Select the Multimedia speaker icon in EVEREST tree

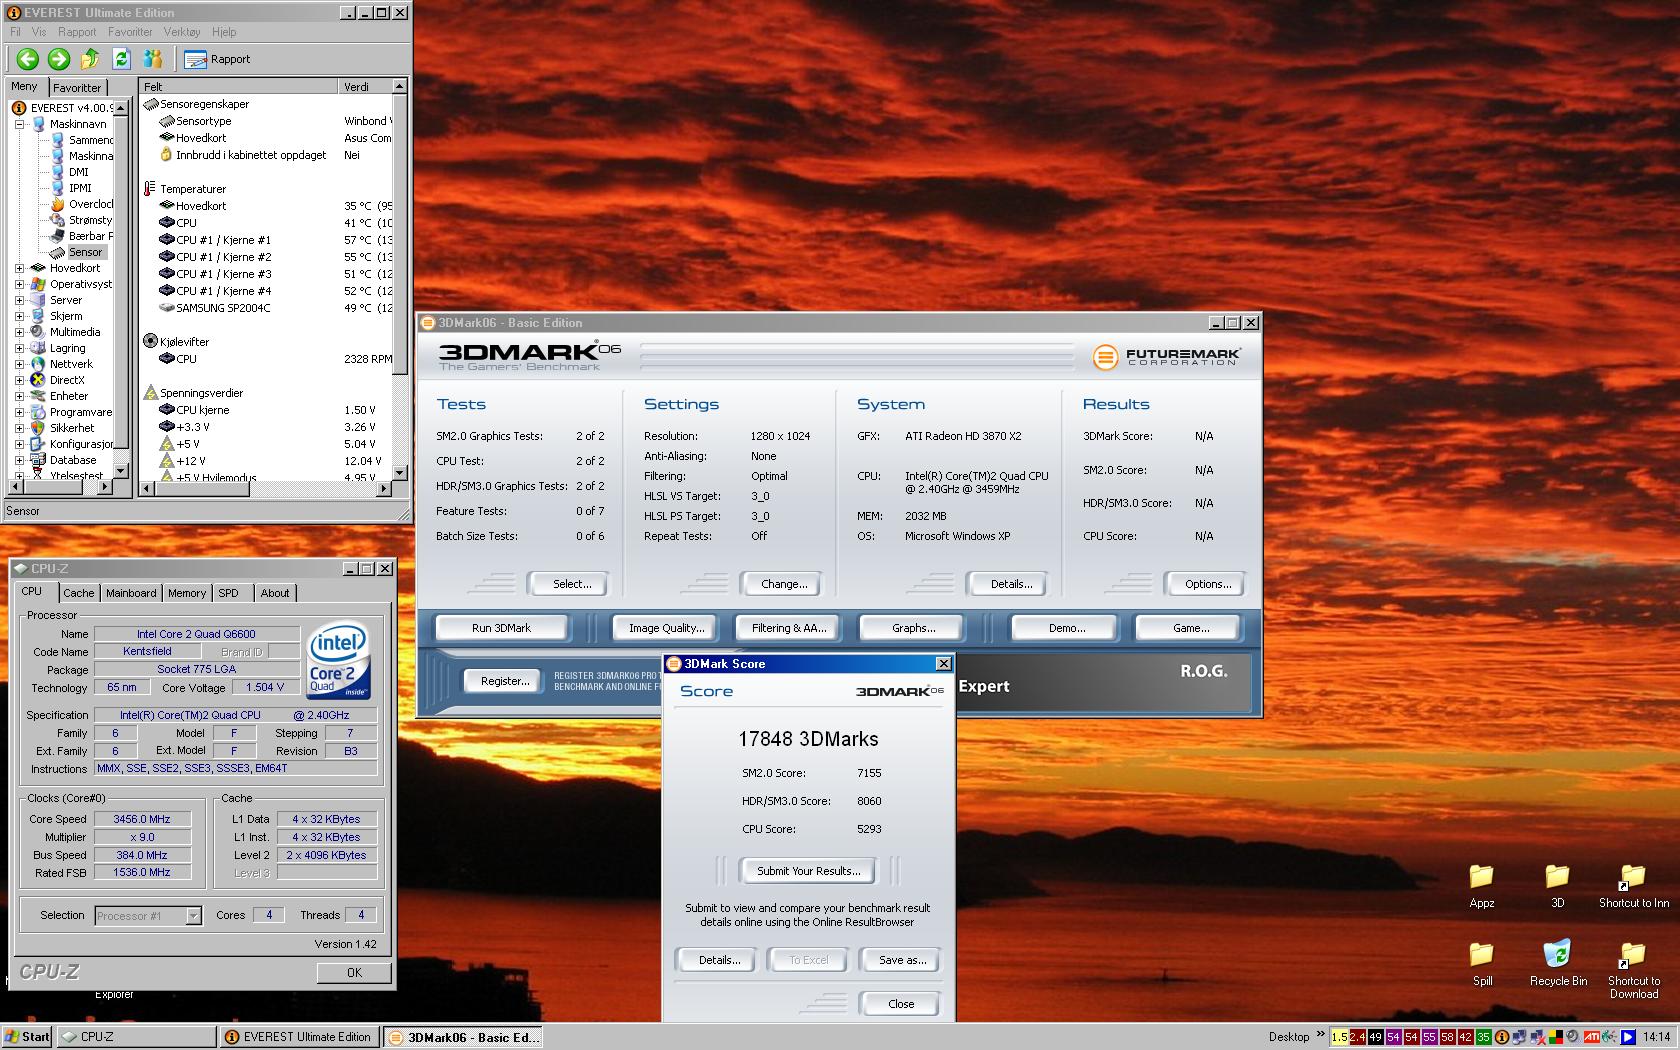pos(38,332)
